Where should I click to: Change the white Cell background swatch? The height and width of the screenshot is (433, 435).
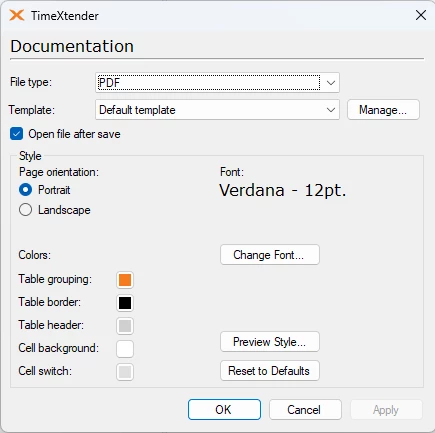click(x=125, y=349)
